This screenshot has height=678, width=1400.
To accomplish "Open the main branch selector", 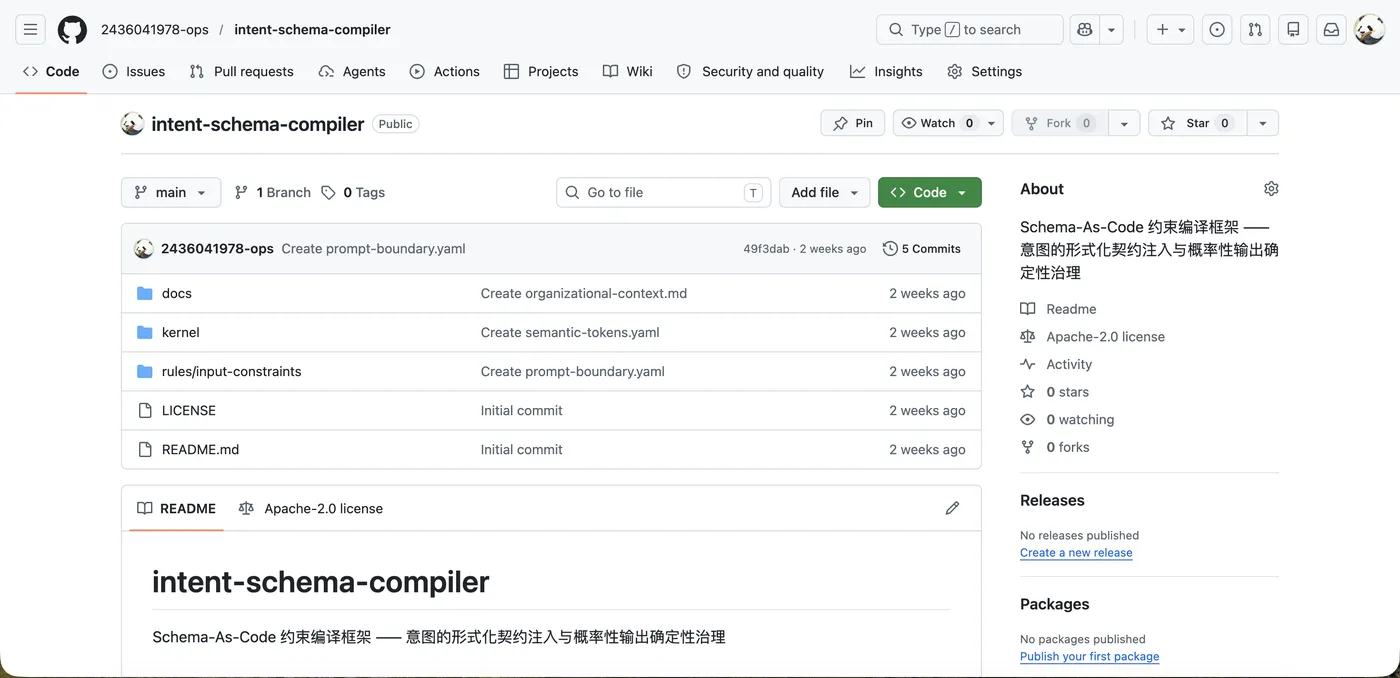I will pos(171,192).
